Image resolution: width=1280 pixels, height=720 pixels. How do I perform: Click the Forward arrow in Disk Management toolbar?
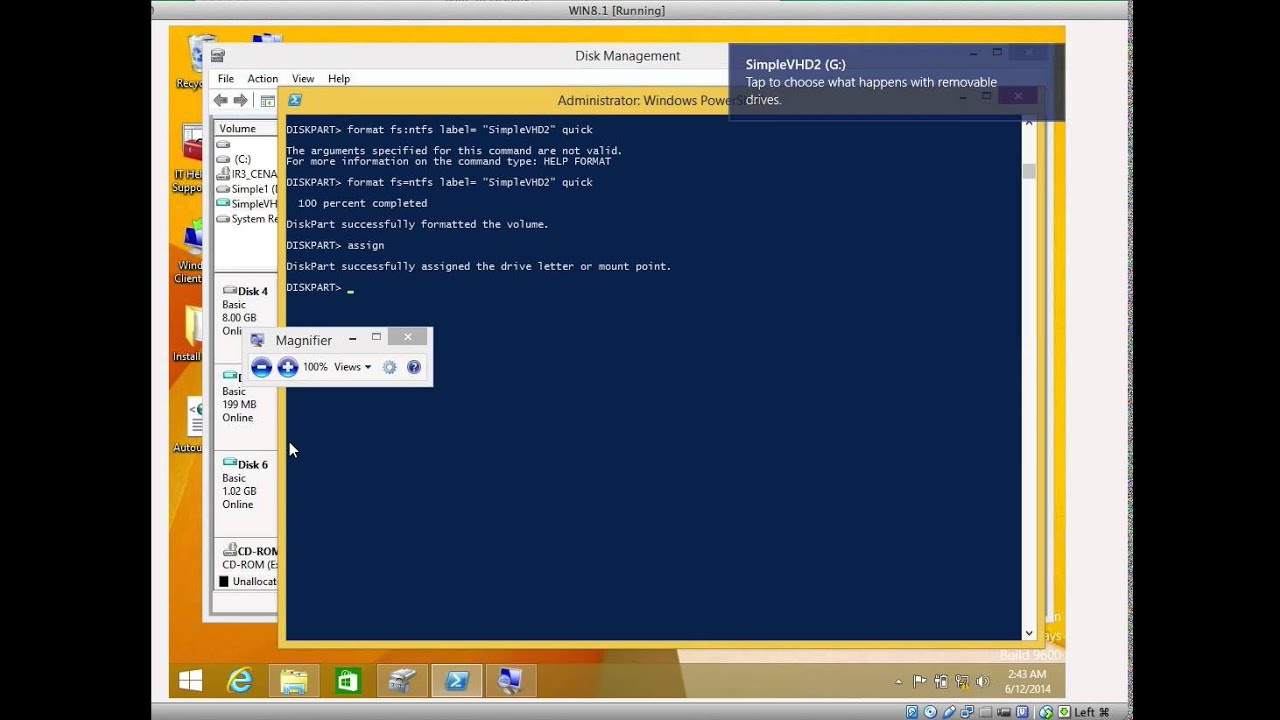click(x=240, y=101)
